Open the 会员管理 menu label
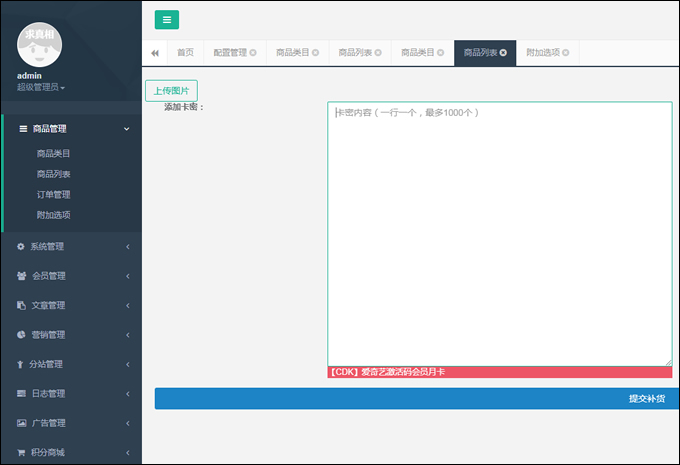680x465 pixels. pyautogui.click(x=49, y=276)
